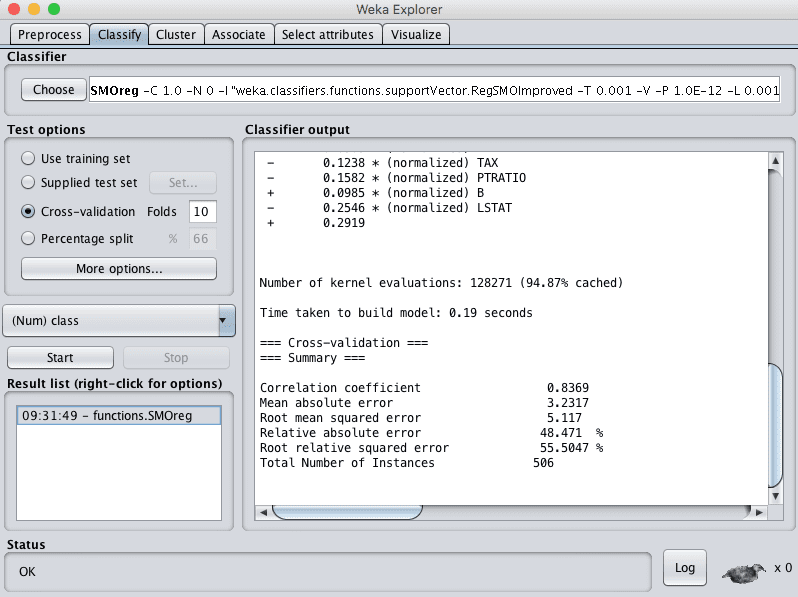Click the horizontal scroll right arrow
Viewport: 798px width, 597px height.
click(x=759, y=513)
